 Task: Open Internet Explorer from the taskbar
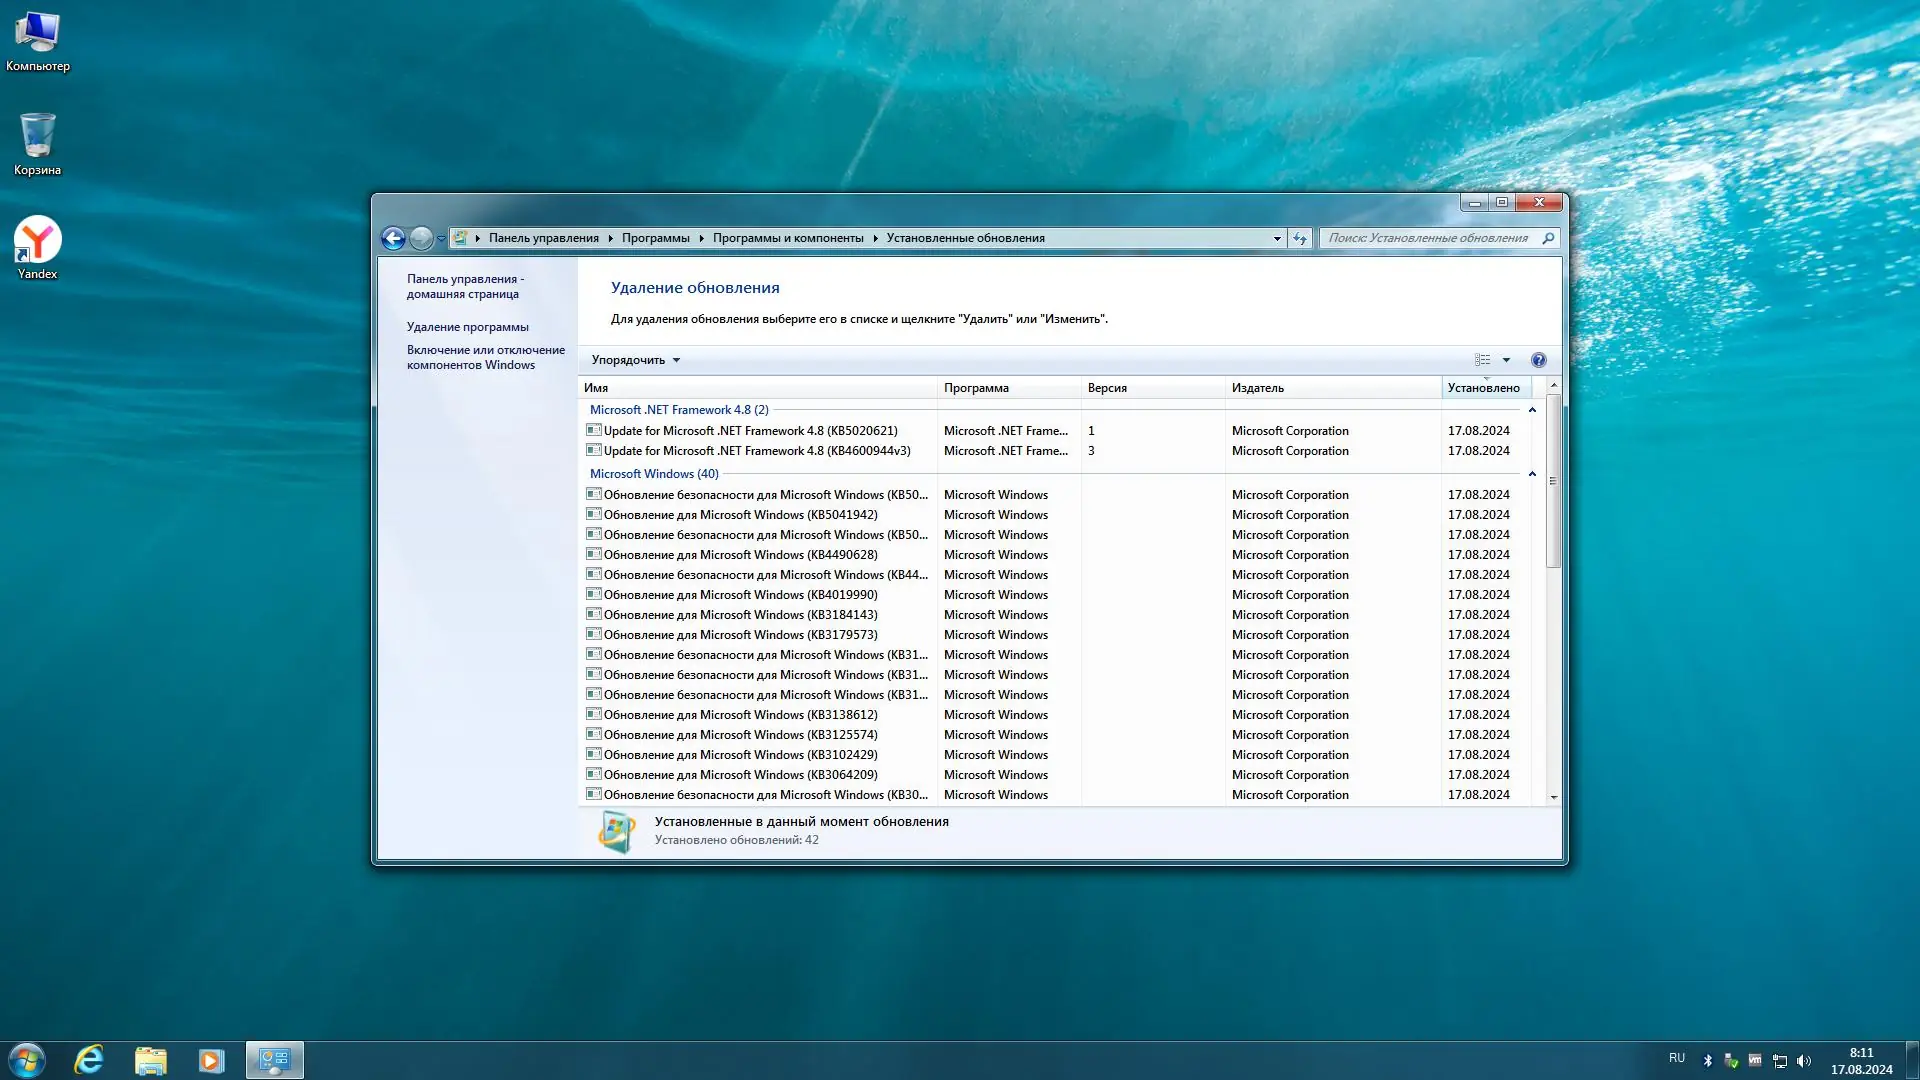click(89, 1060)
